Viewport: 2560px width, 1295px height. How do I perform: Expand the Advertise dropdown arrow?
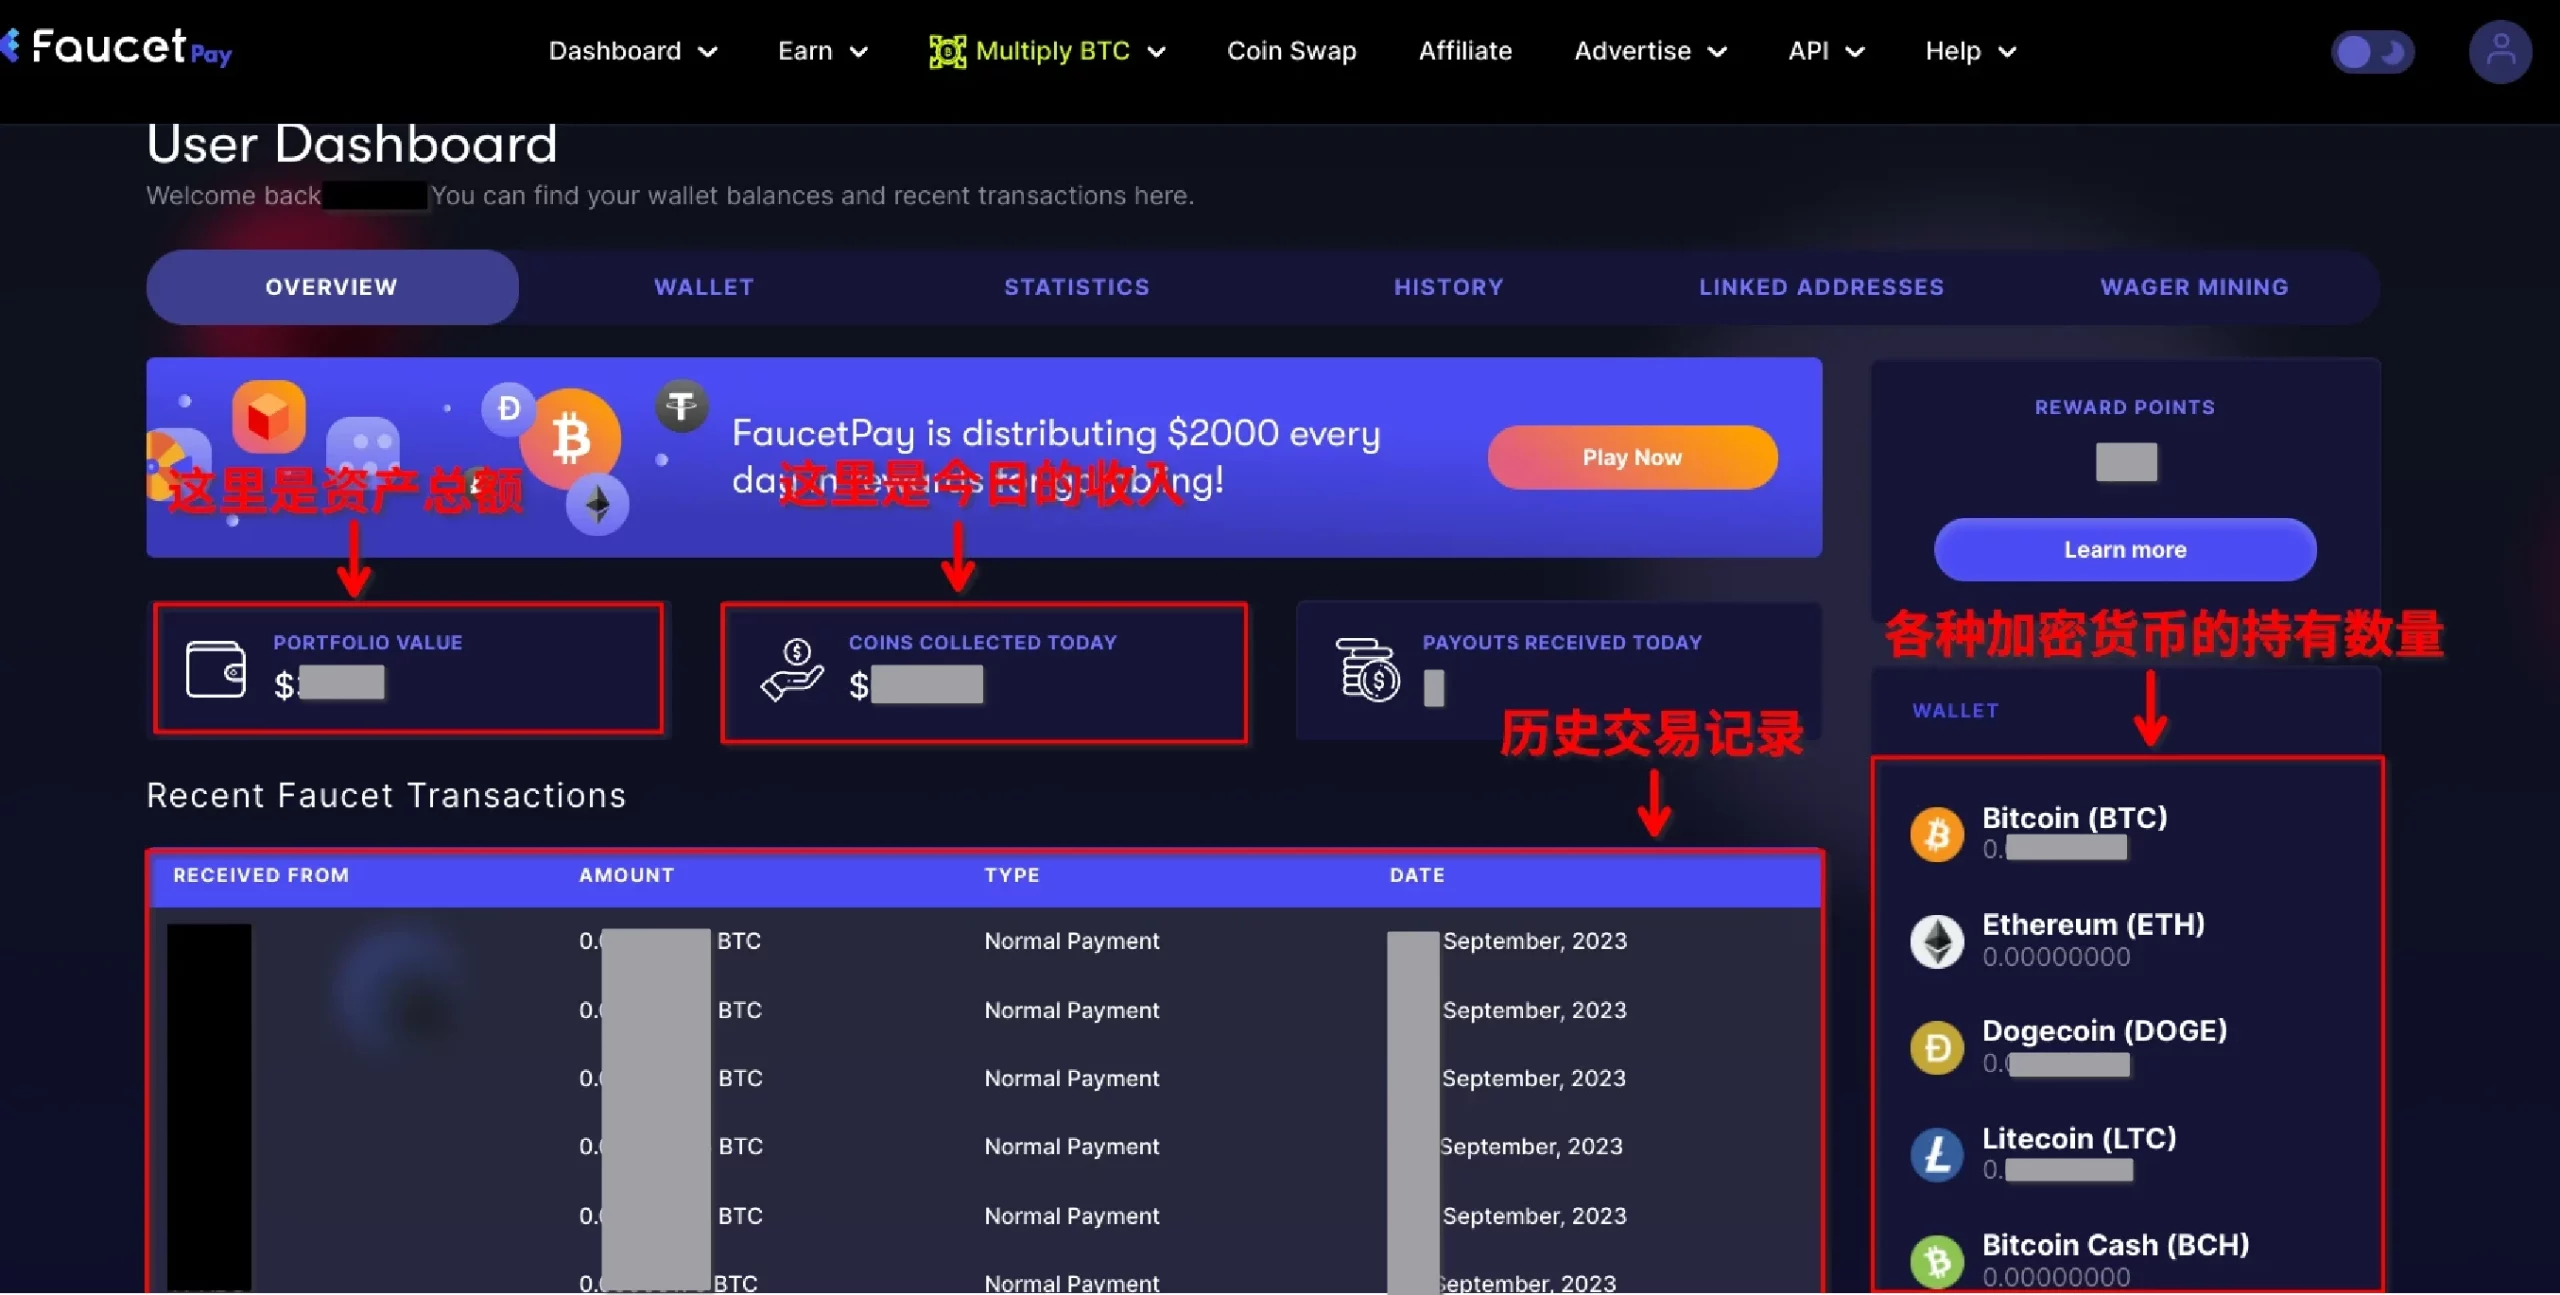[x=1717, y=52]
